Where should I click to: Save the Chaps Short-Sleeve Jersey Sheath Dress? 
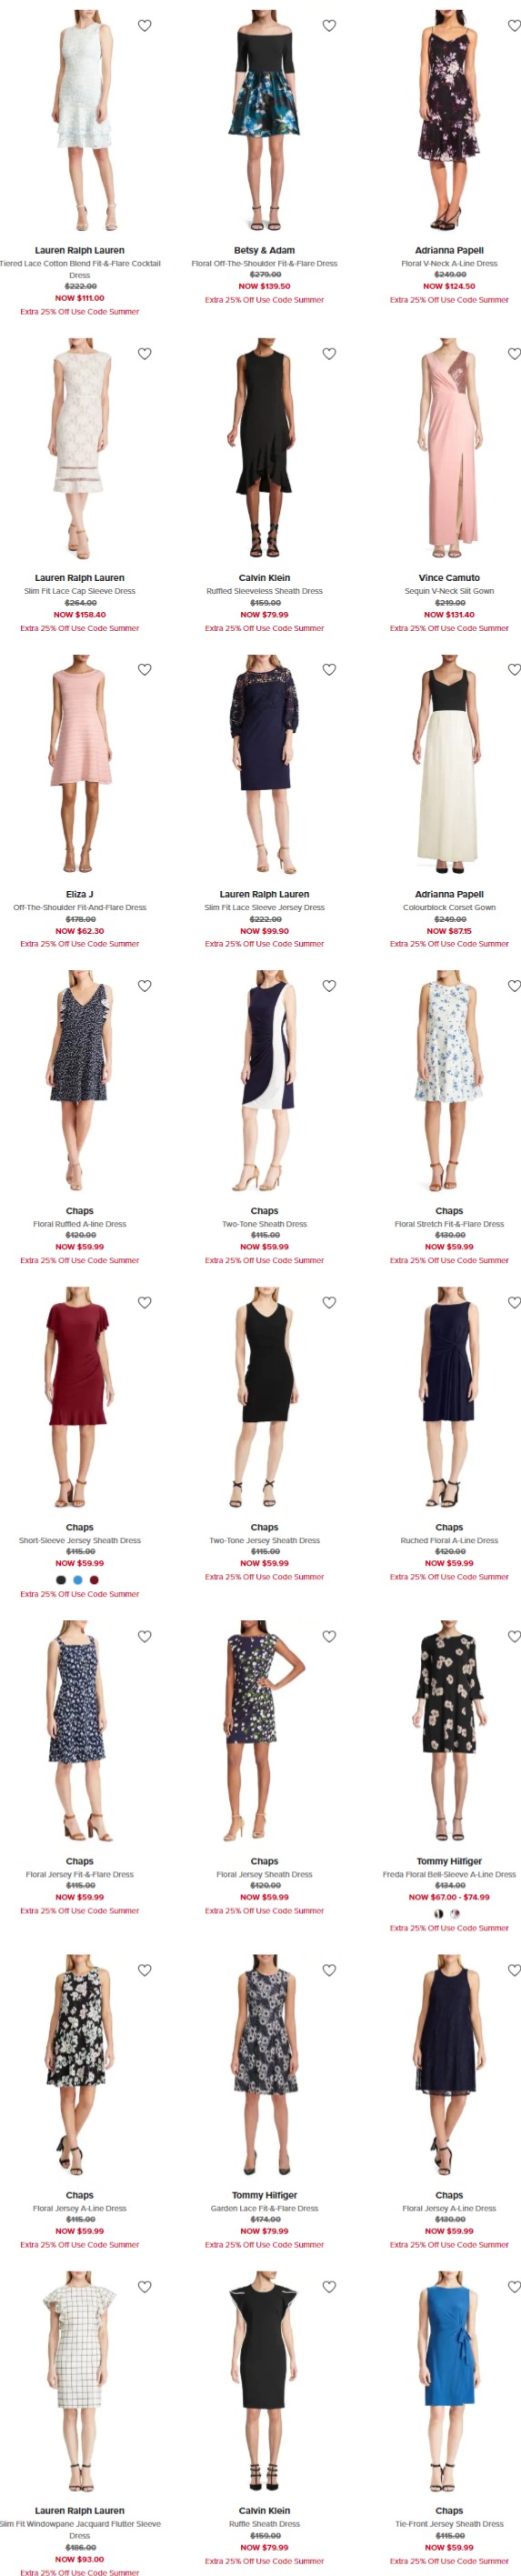pyautogui.click(x=145, y=1302)
